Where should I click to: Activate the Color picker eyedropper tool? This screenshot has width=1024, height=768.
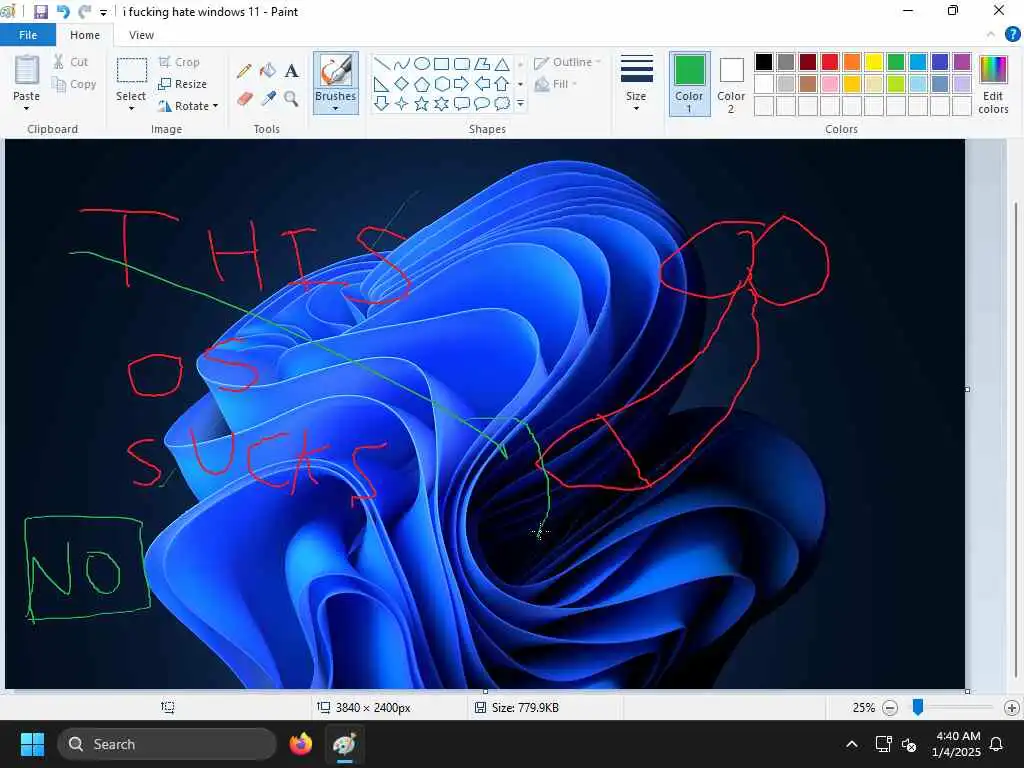click(x=268, y=99)
